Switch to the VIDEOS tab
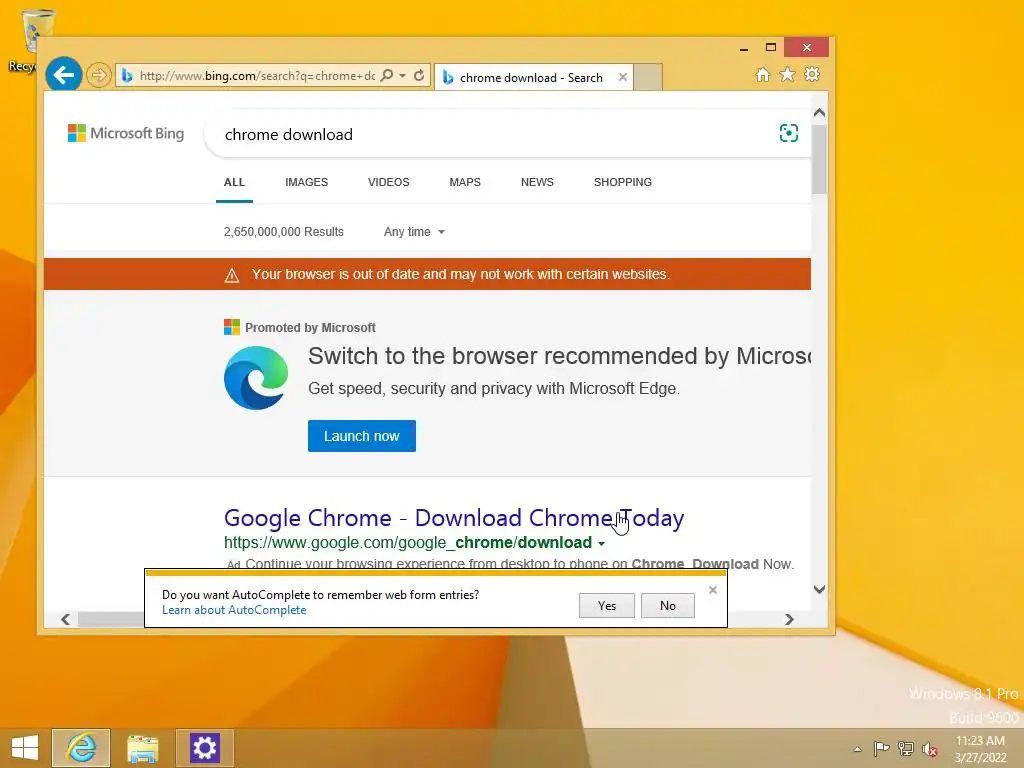This screenshot has width=1024, height=768. click(389, 182)
